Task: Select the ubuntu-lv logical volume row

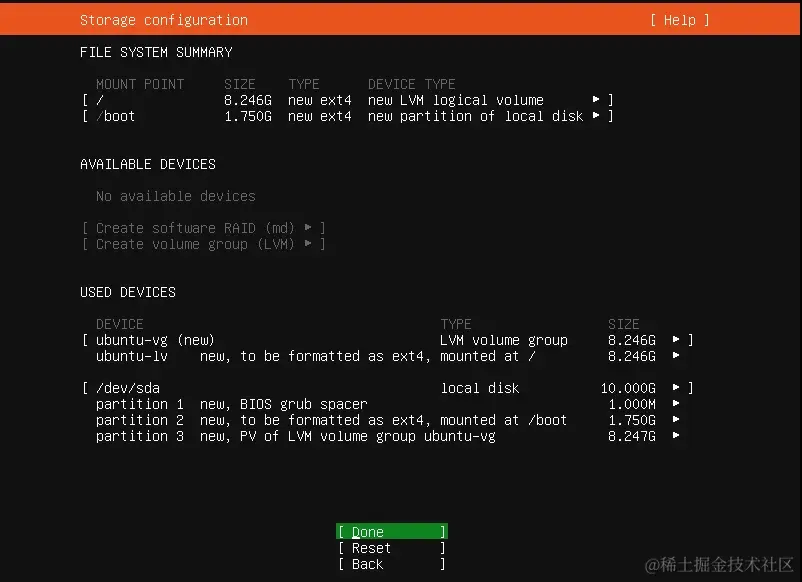Action: pyautogui.click(x=389, y=356)
